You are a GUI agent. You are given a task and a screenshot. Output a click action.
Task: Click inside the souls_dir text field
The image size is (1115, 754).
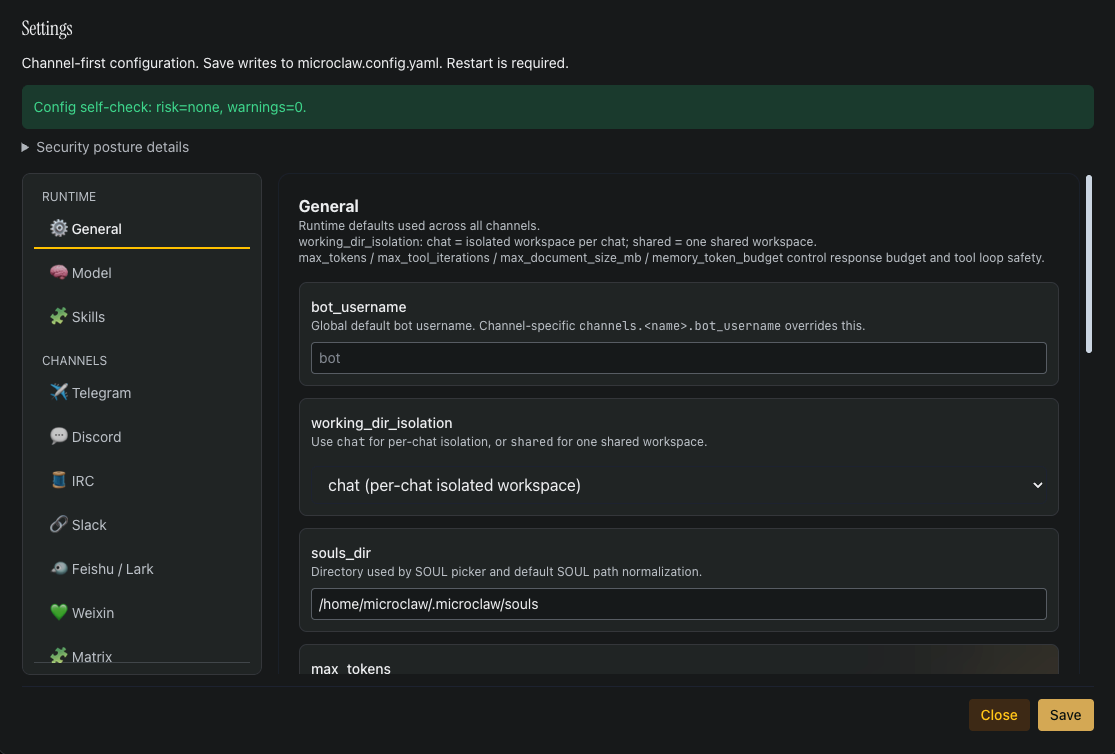[x=678, y=604]
